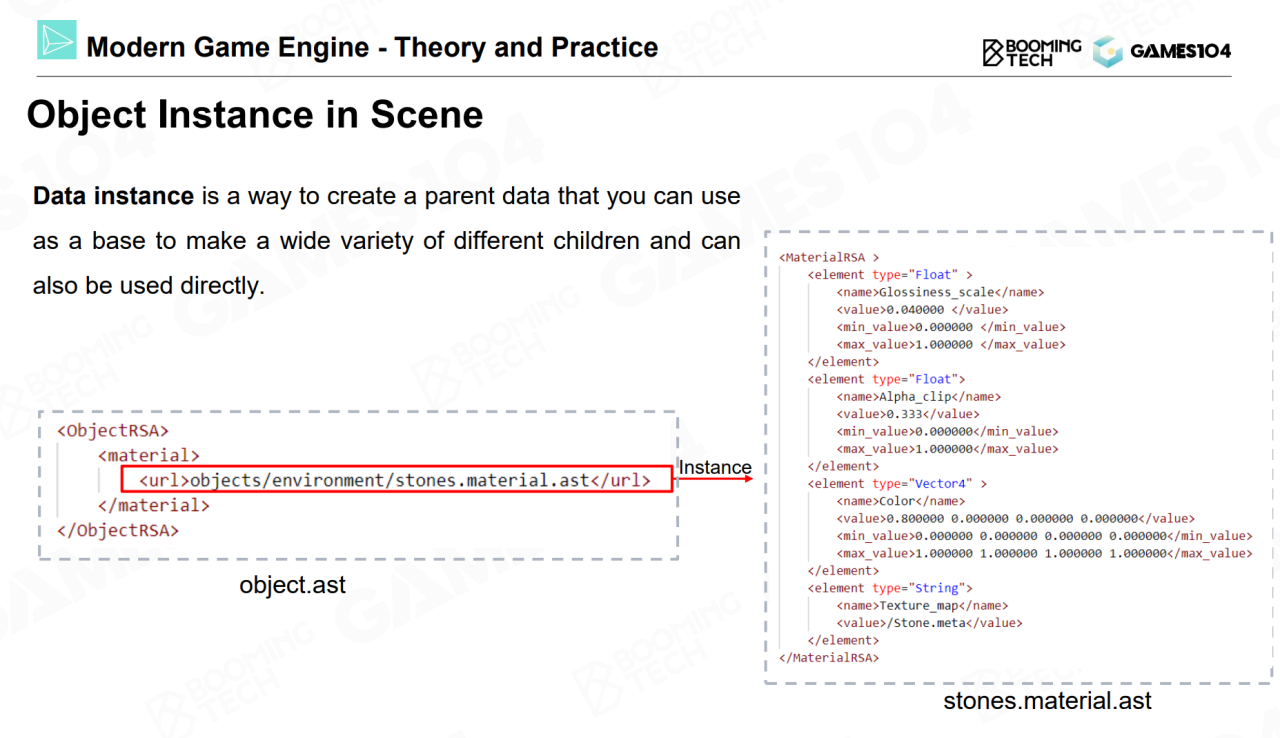Viewport: 1280px width, 738px height.
Task: Click the GAMES104 cube icon
Action: tap(1107, 52)
